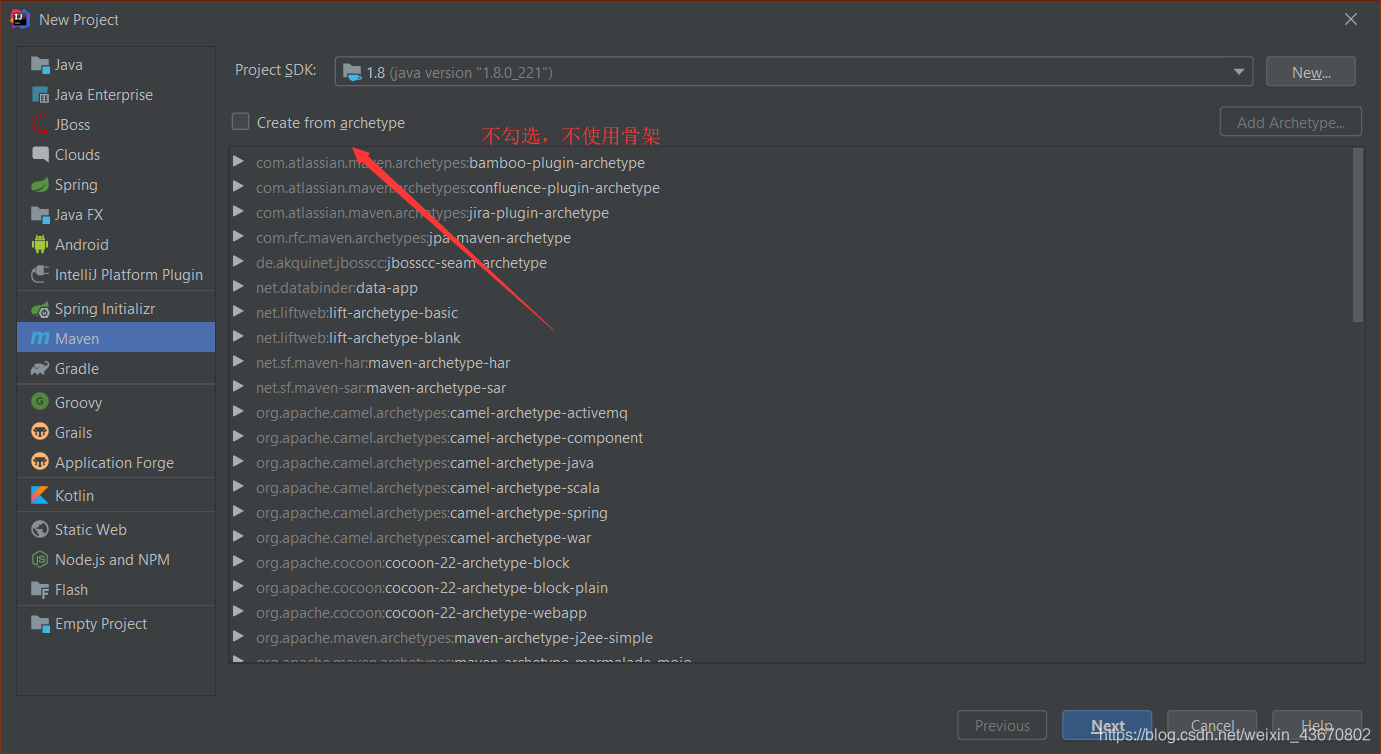Click the Help button

[1317, 726]
